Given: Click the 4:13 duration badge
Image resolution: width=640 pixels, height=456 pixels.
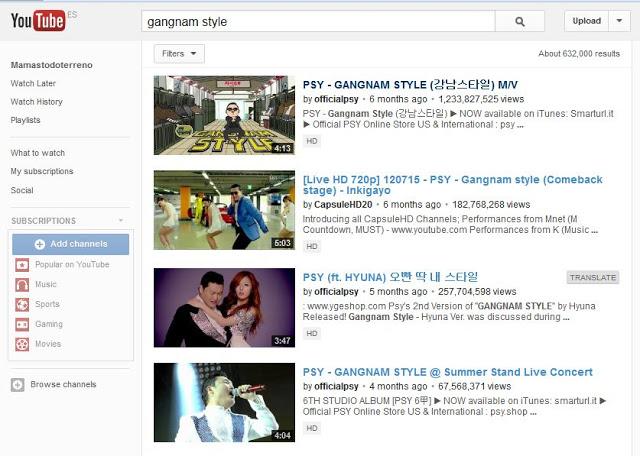Looking at the screenshot, I should [x=282, y=148].
